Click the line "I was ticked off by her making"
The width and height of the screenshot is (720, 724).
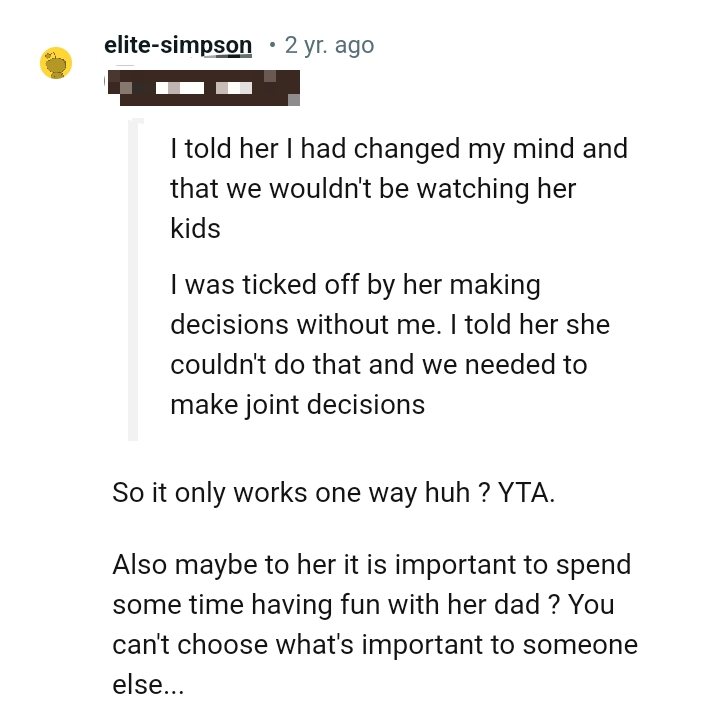click(355, 285)
